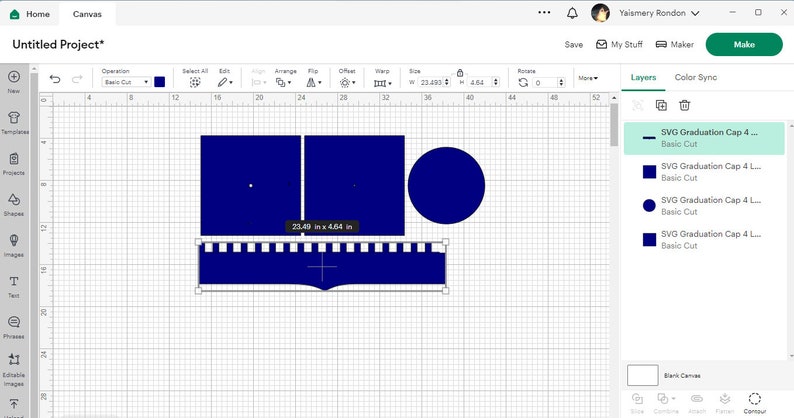Click the Contour tool
Viewport: 794px width, 418px height.
tap(755, 403)
